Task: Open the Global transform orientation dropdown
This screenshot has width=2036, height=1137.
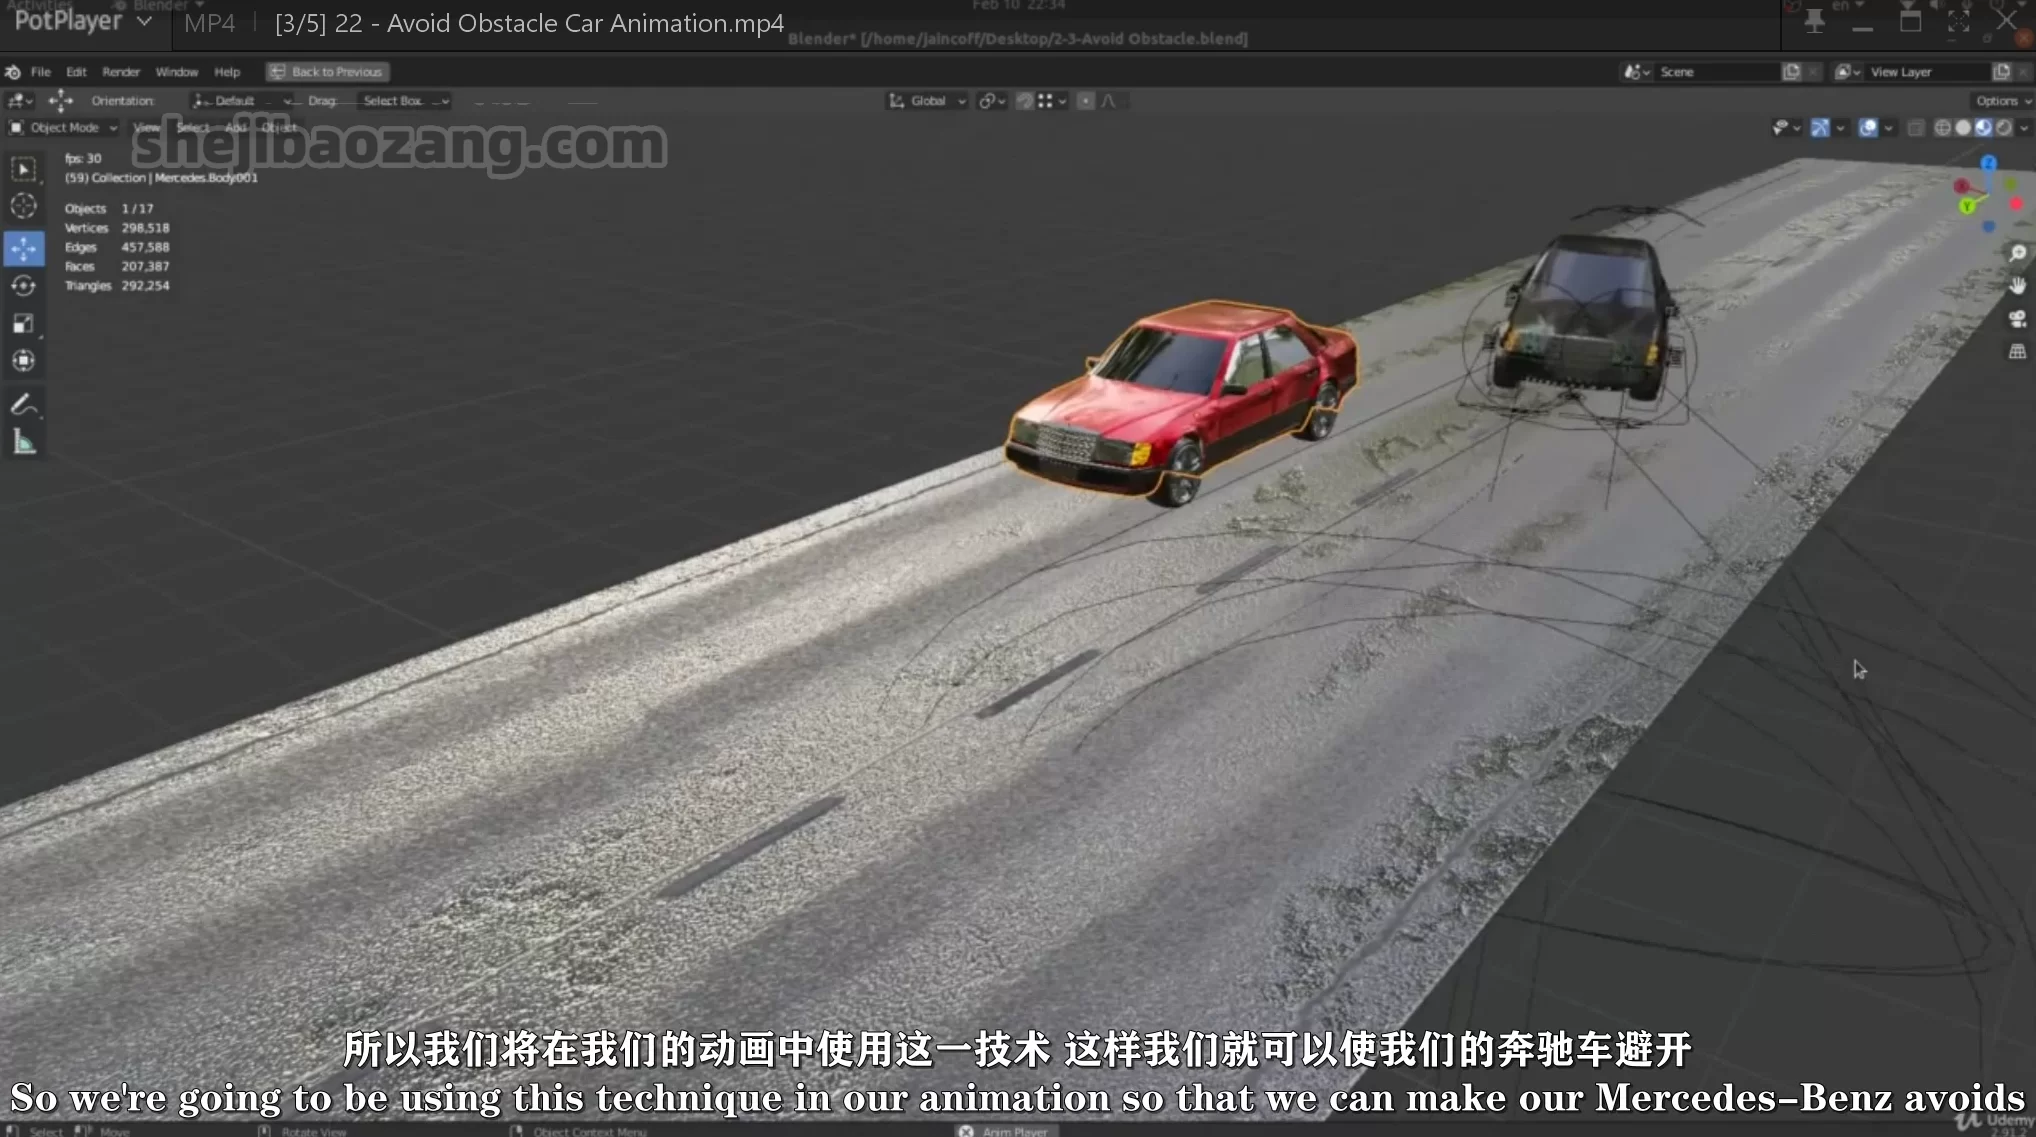Action: 928,101
